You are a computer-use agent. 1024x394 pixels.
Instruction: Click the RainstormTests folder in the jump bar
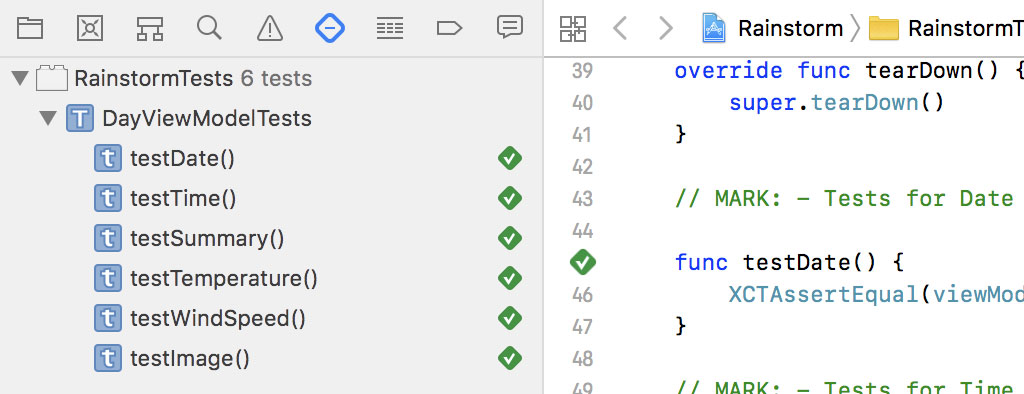pyautogui.click(x=946, y=29)
